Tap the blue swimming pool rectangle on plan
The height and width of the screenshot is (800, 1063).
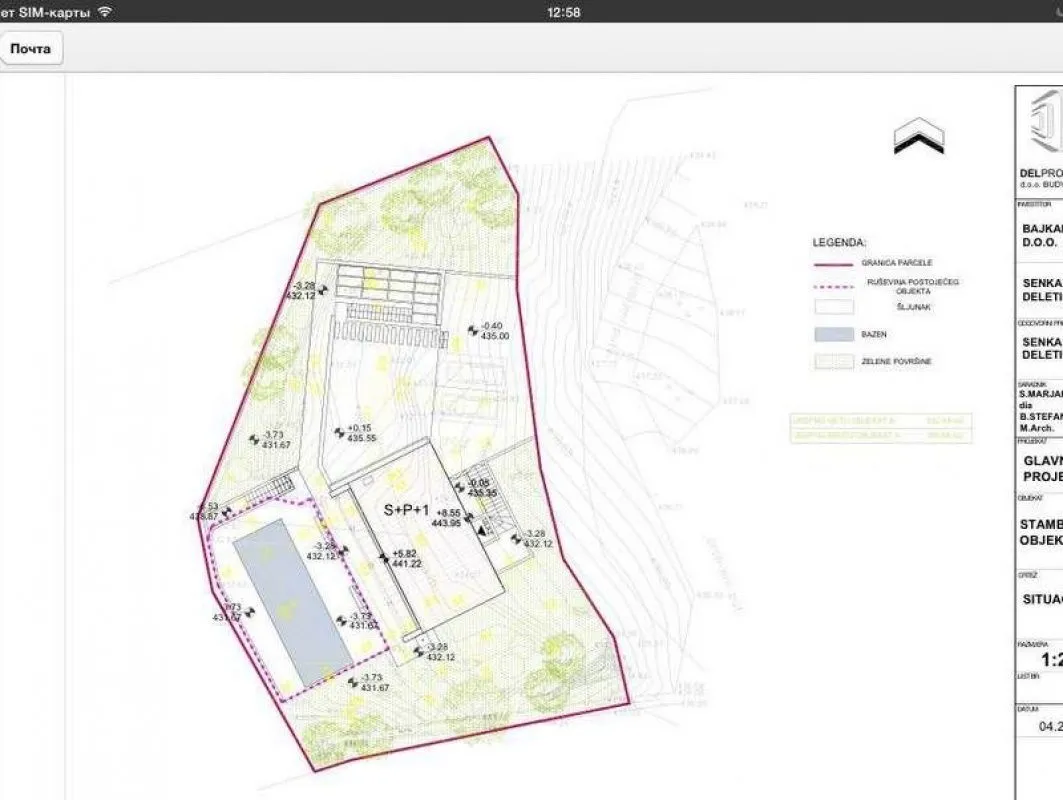[292, 602]
